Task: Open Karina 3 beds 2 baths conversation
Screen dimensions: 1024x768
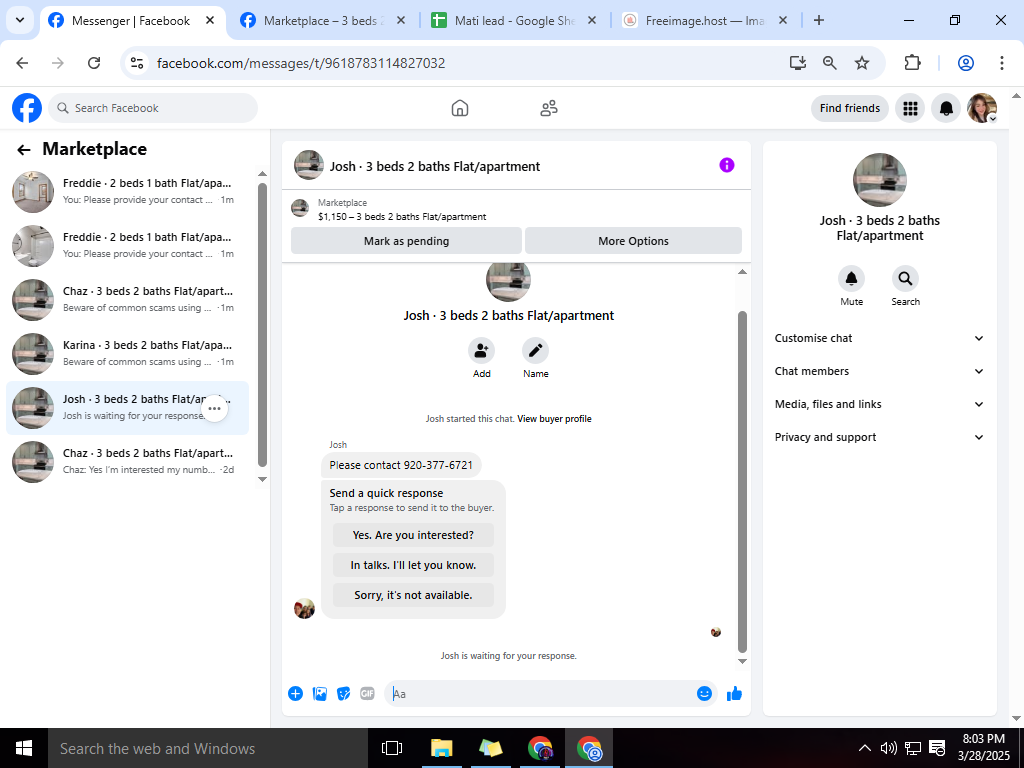Action: pos(128,353)
